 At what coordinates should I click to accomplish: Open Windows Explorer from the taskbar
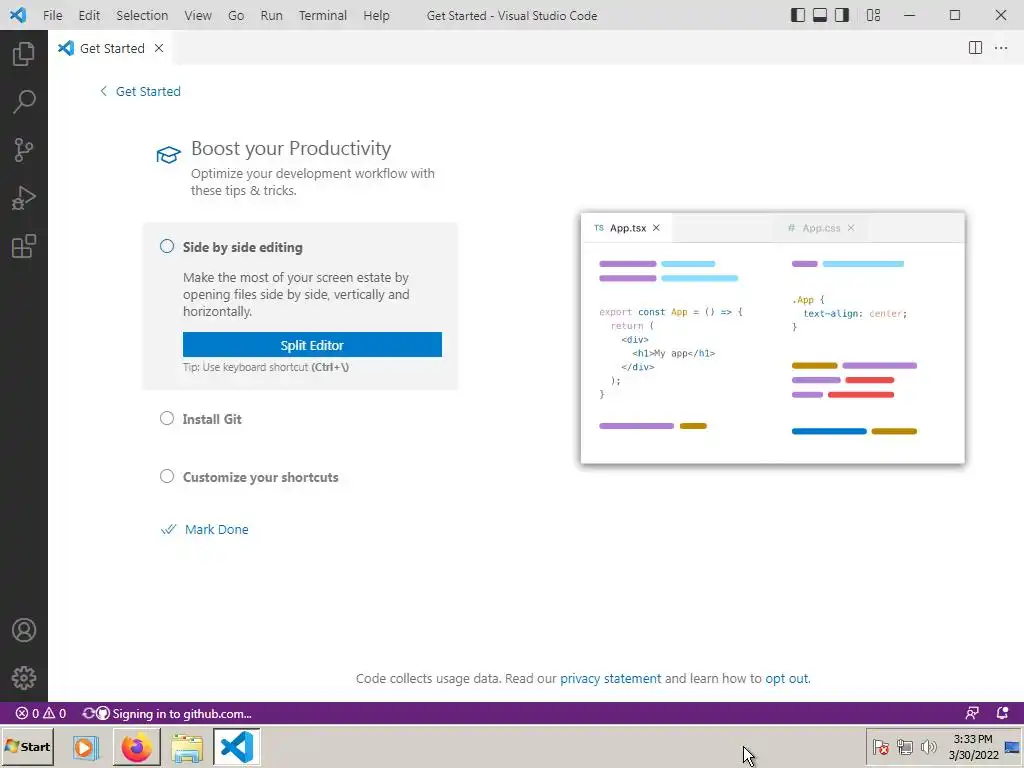[187, 746]
